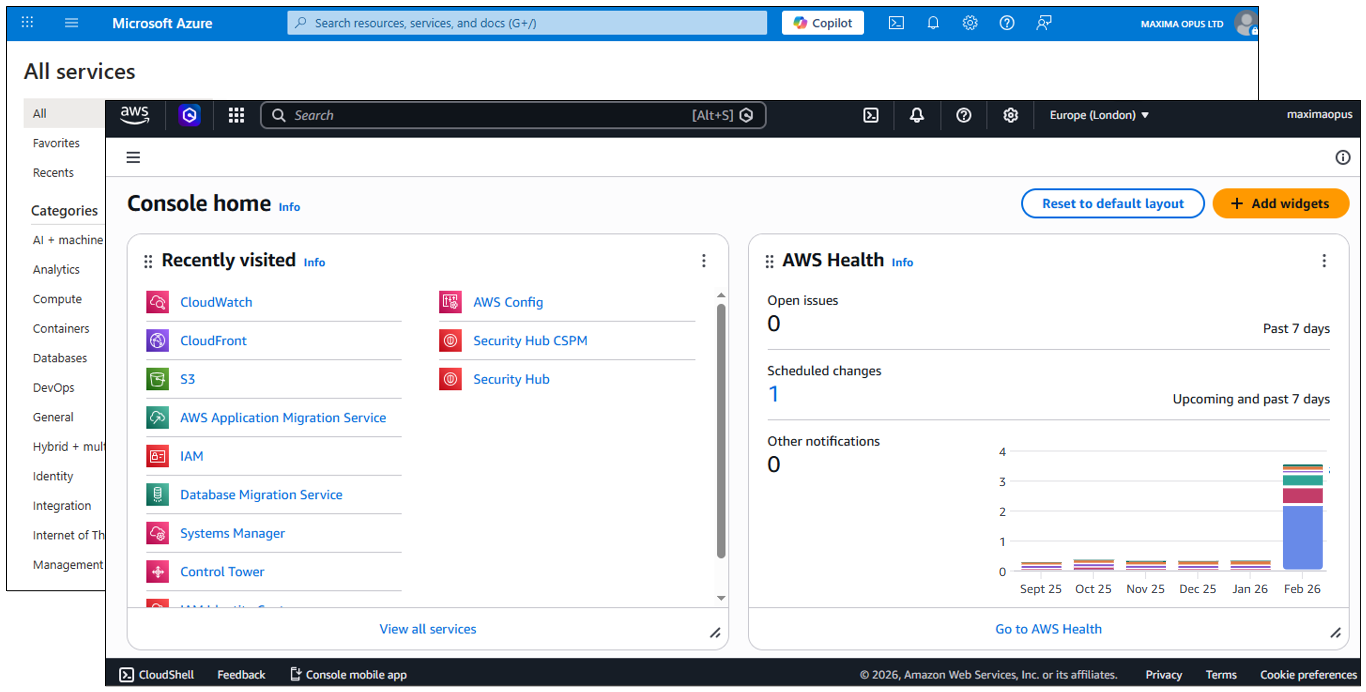Click the AWS notifications bell icon
Viewport: 1366px width, 692px height.
click(x=917, y=115)
